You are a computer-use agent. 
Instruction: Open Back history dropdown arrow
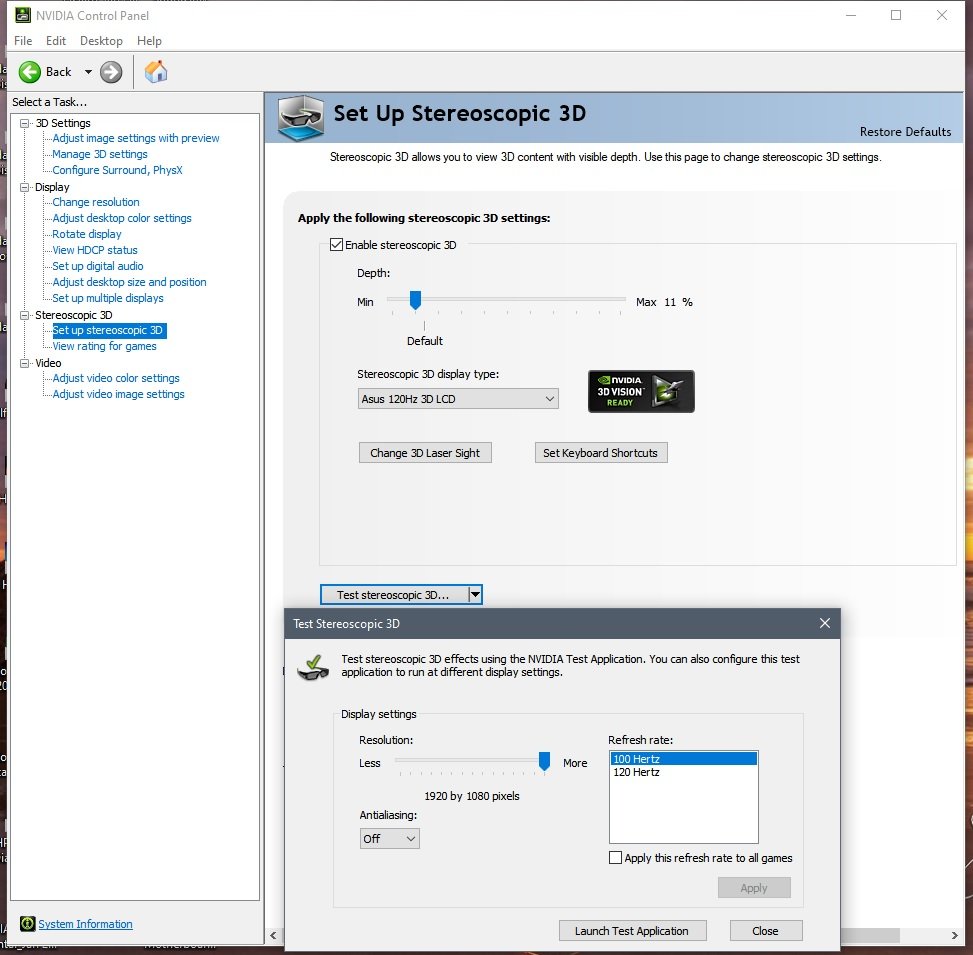point(88,72)
